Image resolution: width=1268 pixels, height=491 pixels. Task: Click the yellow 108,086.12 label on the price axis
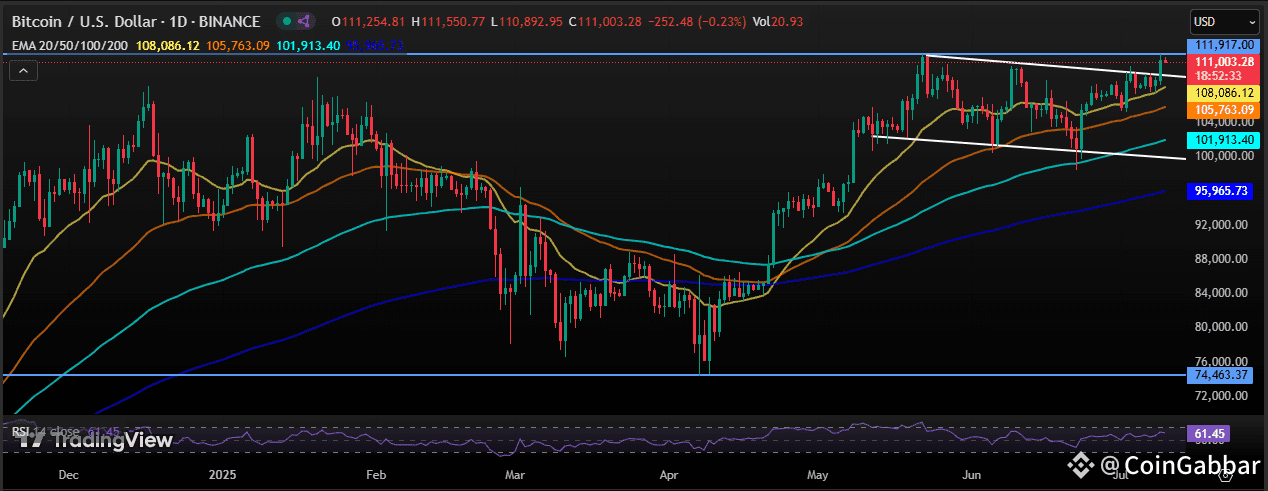click(x=1222, y=92)
